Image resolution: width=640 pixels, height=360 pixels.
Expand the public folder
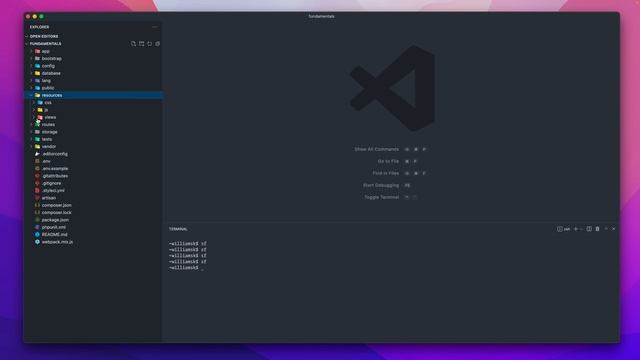pyautogui.click(x=94, y=88)
